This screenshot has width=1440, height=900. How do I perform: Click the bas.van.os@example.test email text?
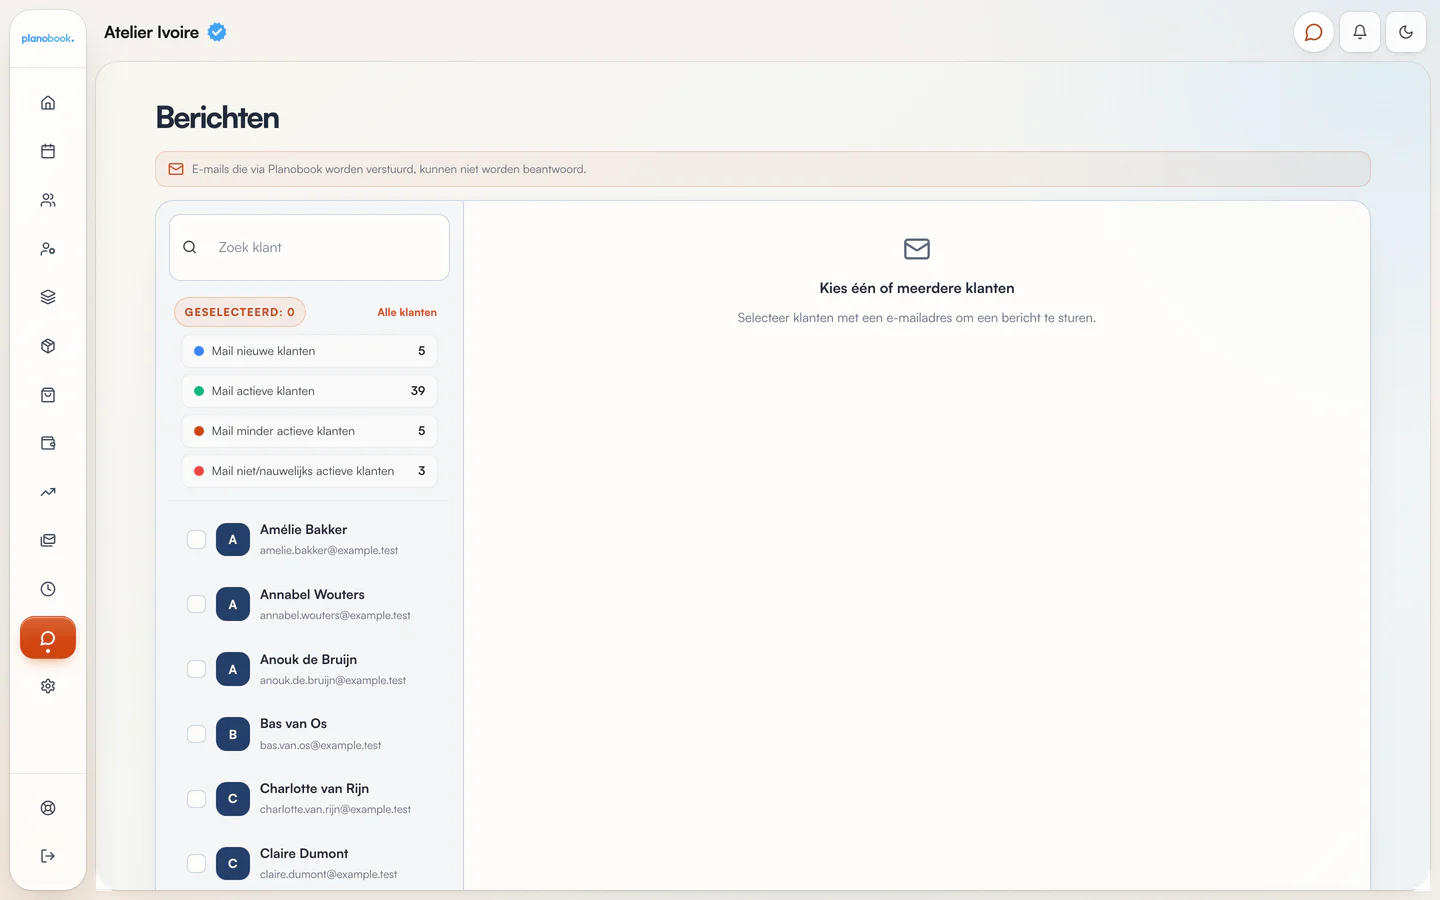tap(320, 746)
